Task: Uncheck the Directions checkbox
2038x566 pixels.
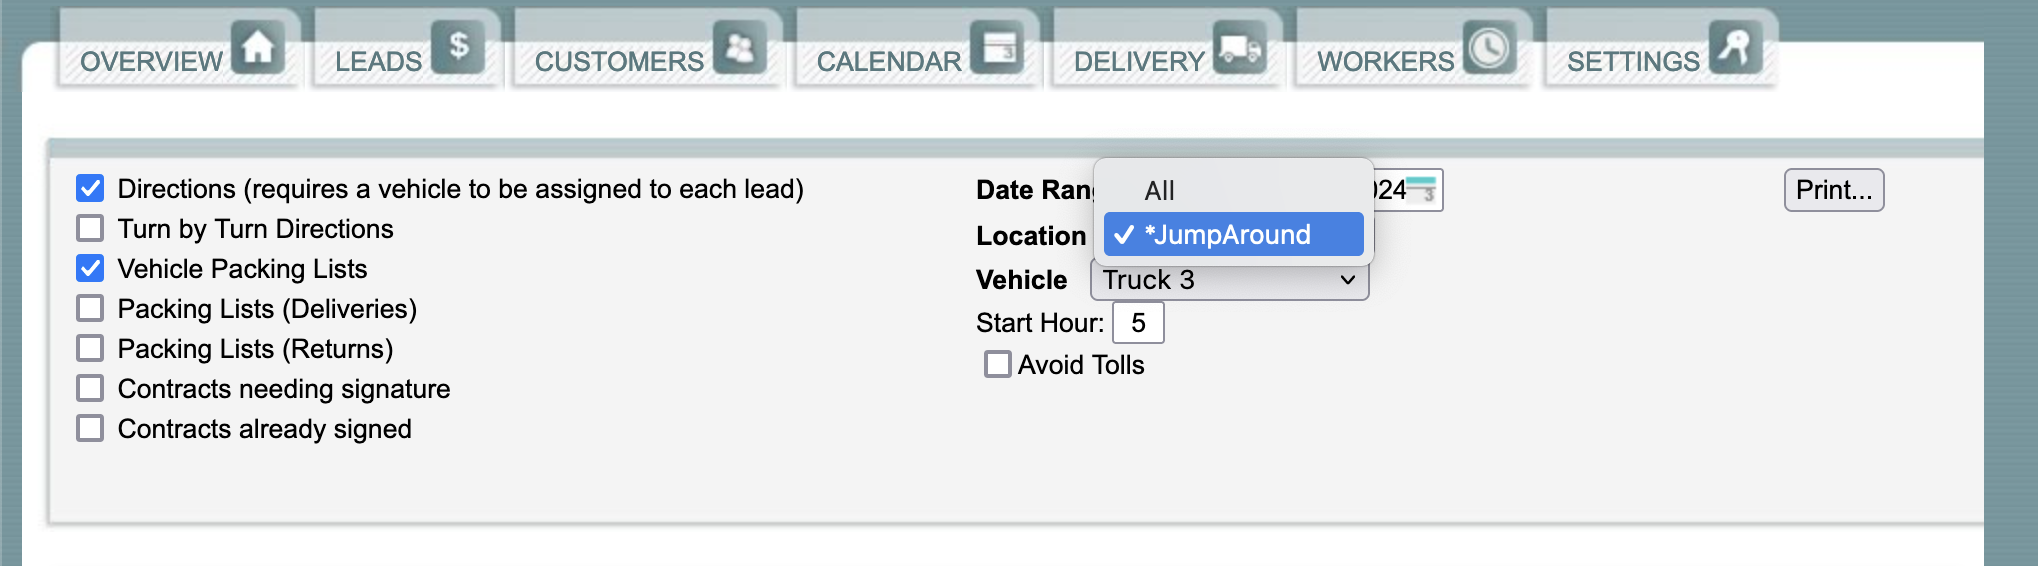Action: pyautogui.click(x=90, y=188)
